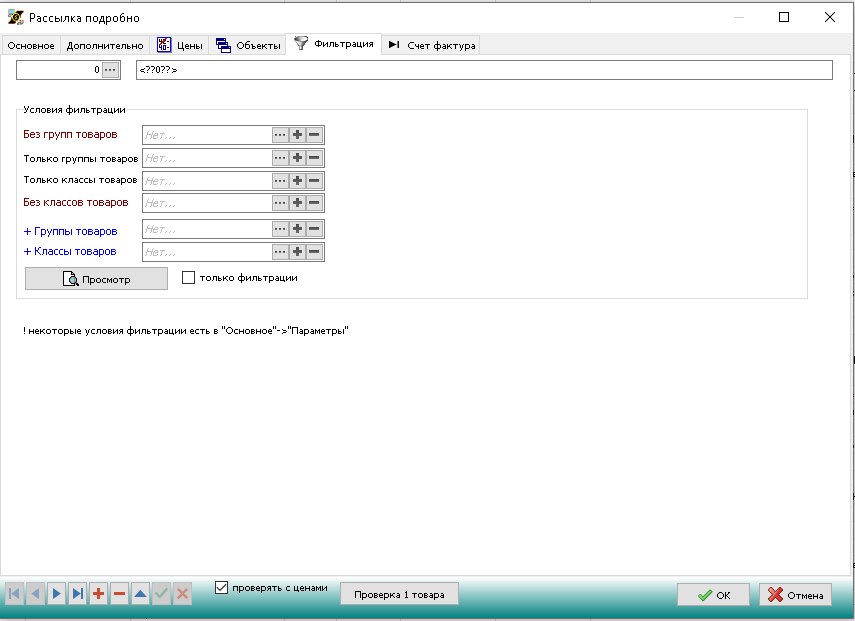The image size is (855, 621).
Task: Open the 'Счет фактура' tab
Action: point(432,45)
